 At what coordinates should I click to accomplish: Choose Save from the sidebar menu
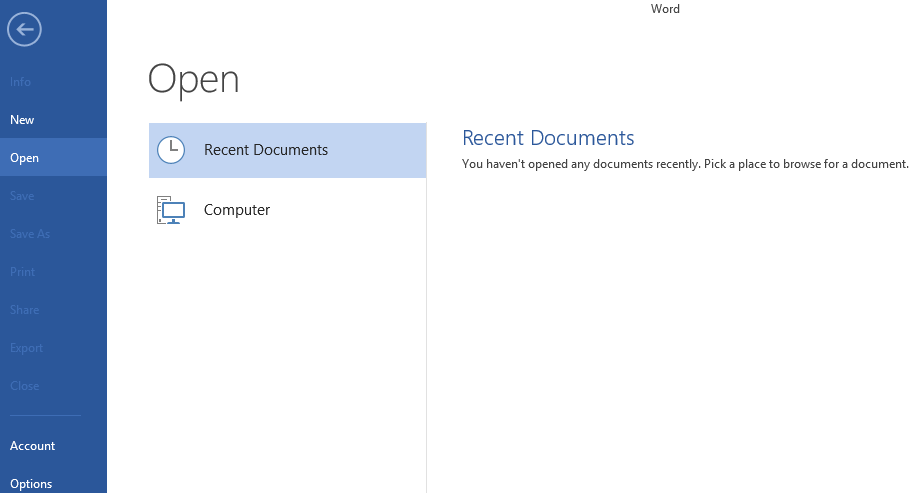pyautogui.click(x=22, y=196)
